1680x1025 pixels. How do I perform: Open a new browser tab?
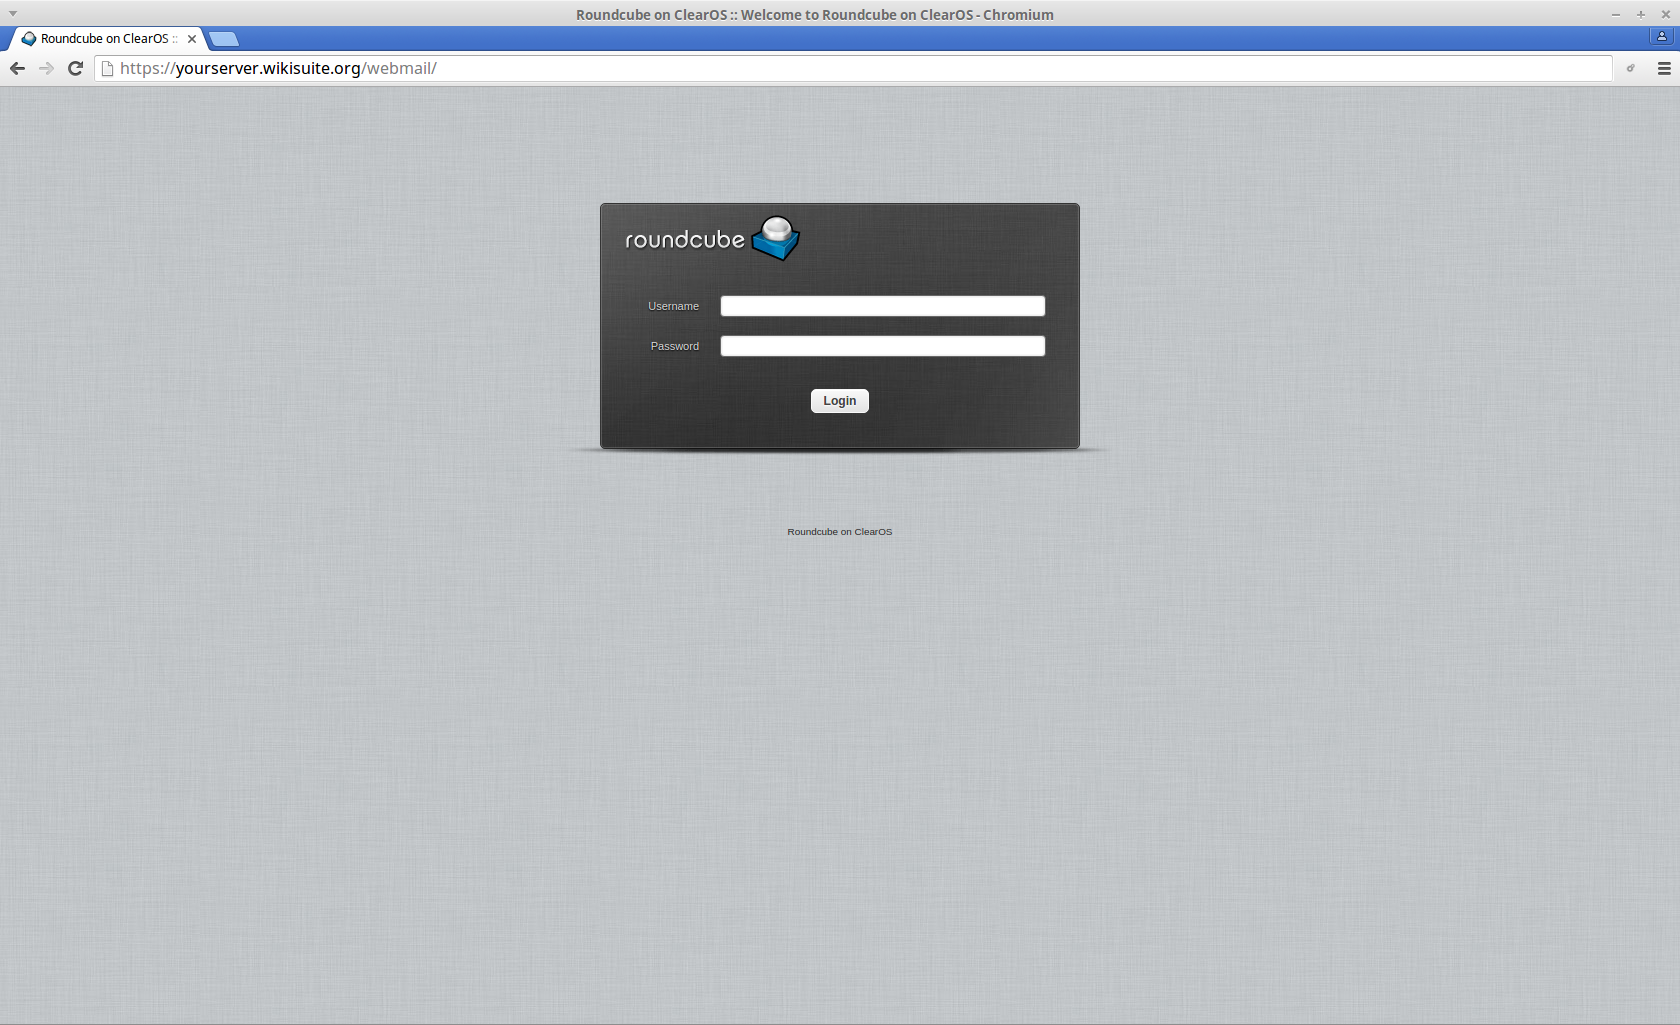click(x=224, y=39)
